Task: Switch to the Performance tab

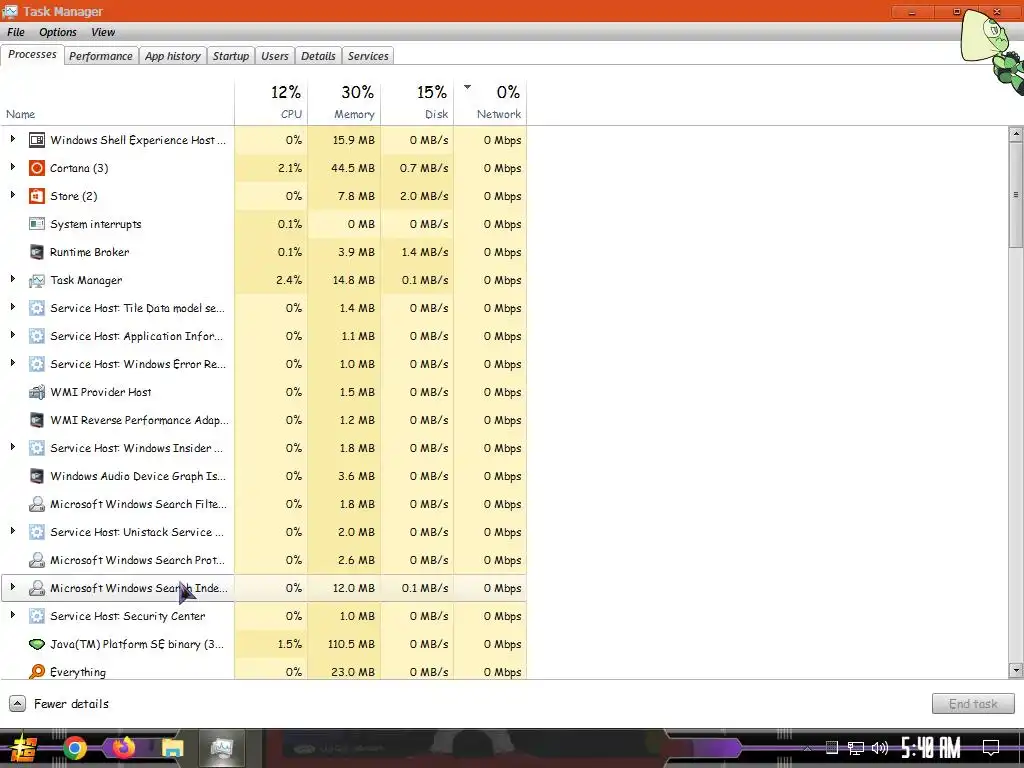Action: [101, 56]
